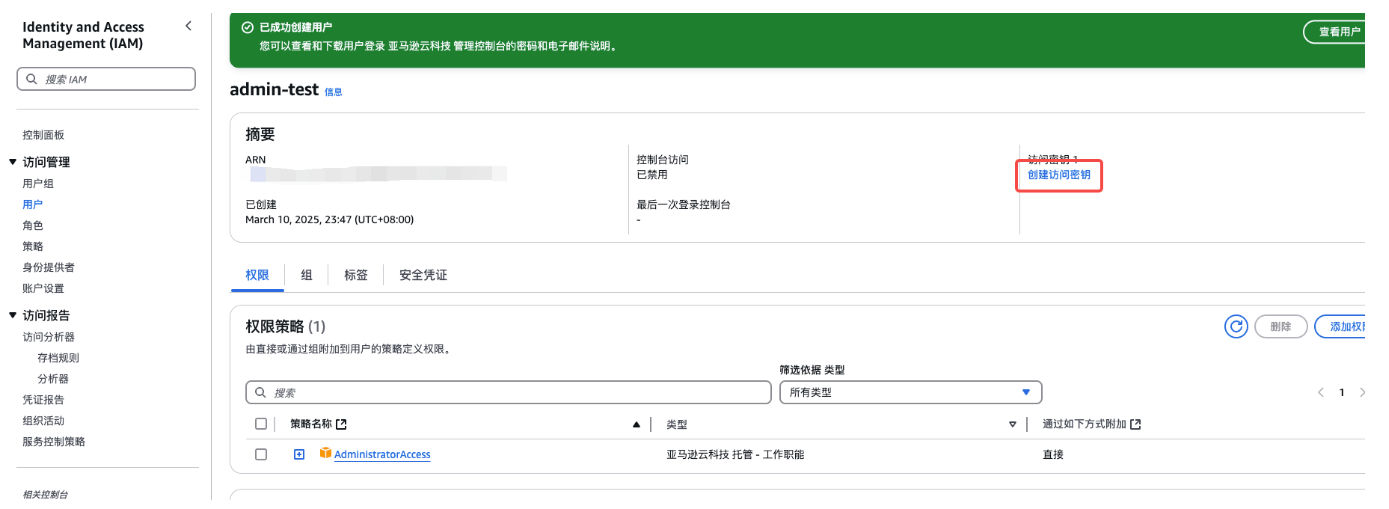This screenshot has height=509, width=1389.
Task: Open the 所有类型 filter dropdown
Action: 910,392
